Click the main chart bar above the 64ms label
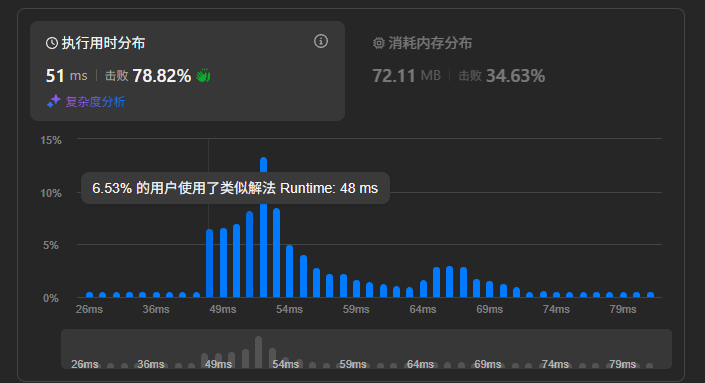Image resolution: width=705 pixels, height=383 pixels. [x=423, y=289]
